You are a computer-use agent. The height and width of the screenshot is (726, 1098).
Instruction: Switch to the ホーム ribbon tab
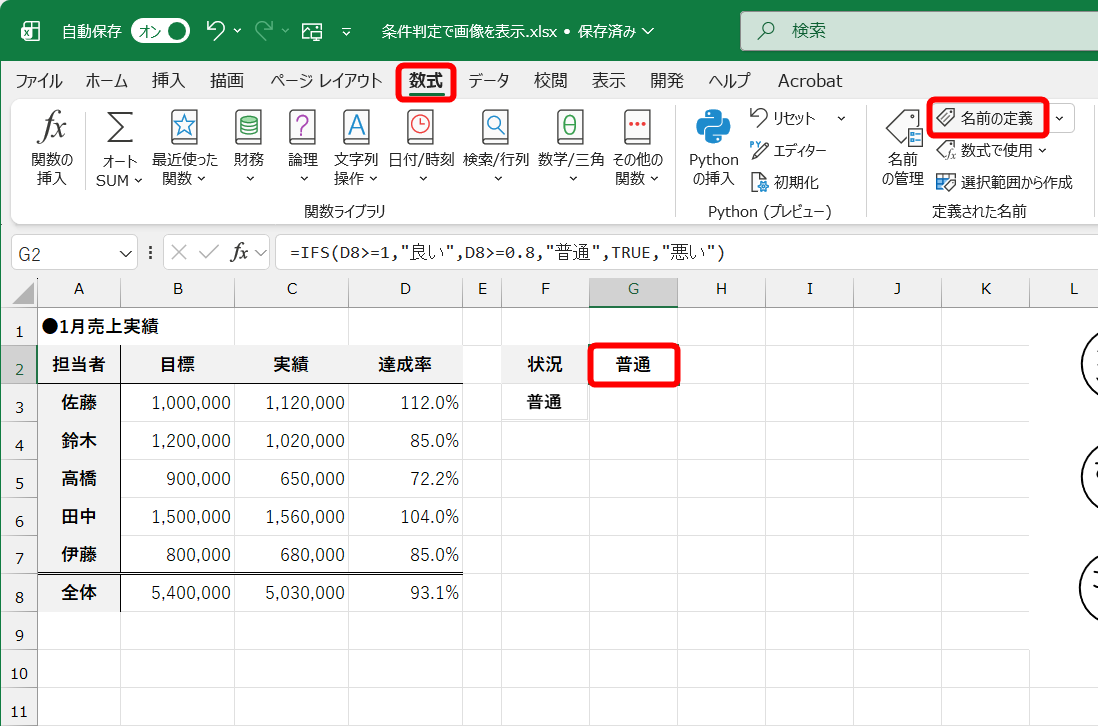pos(106,81)
